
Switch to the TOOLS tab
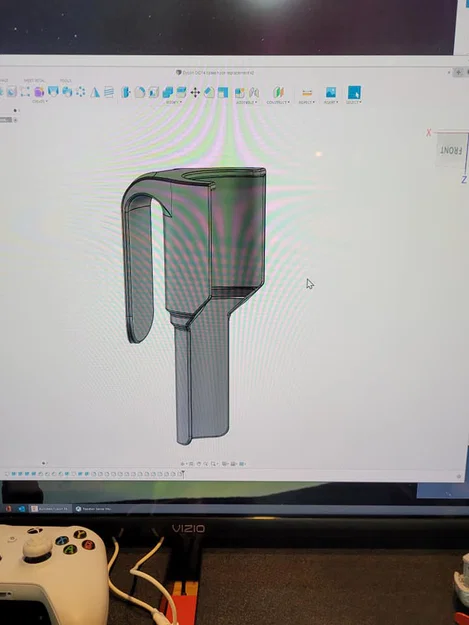(x=65, y=81)
